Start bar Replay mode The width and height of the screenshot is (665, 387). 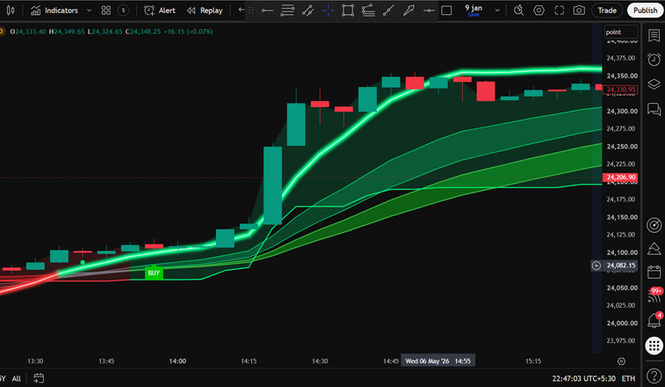click(205, 11)
